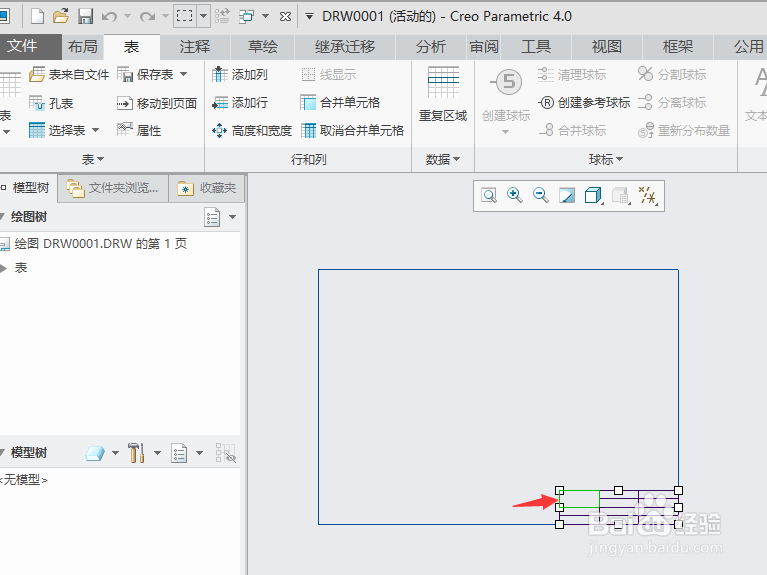Viewport: 767px width, 575px height.
Task: Click 移动到页面 button
Action: click(157, 103)
